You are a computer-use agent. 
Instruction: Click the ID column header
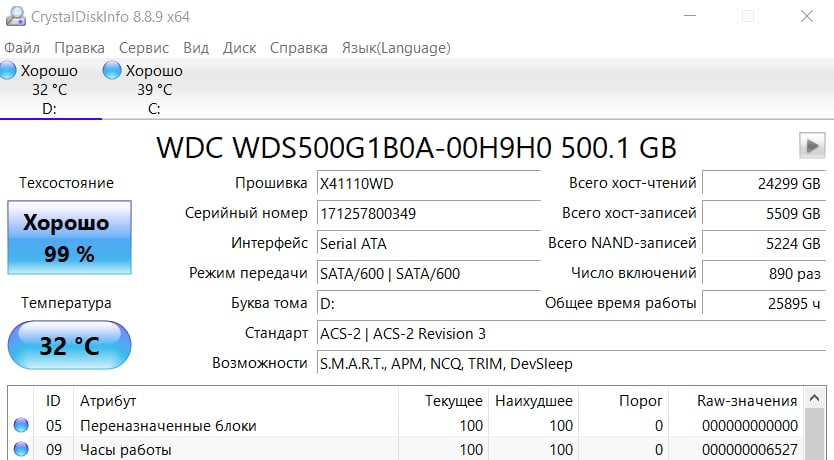coord(53,400)
